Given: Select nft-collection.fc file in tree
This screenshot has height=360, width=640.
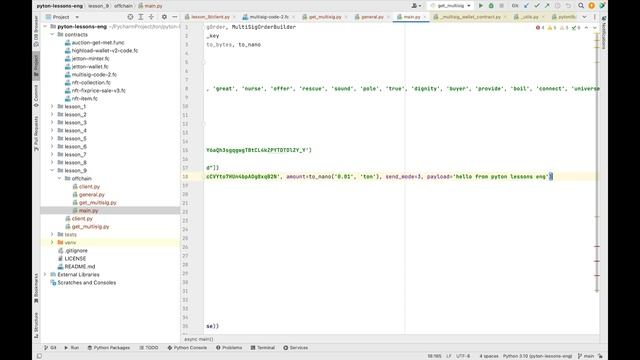Looking at the screenshot, I should coord(91,82).
